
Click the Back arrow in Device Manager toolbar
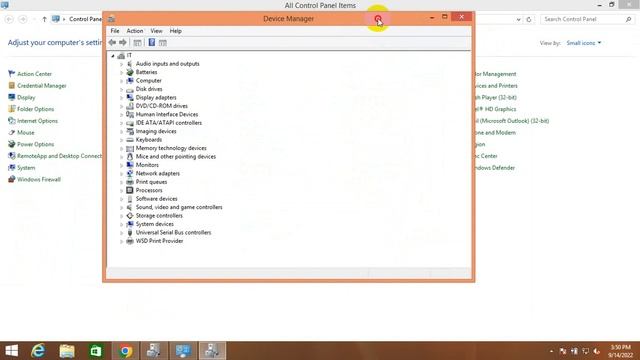click(x=112, y=42)
